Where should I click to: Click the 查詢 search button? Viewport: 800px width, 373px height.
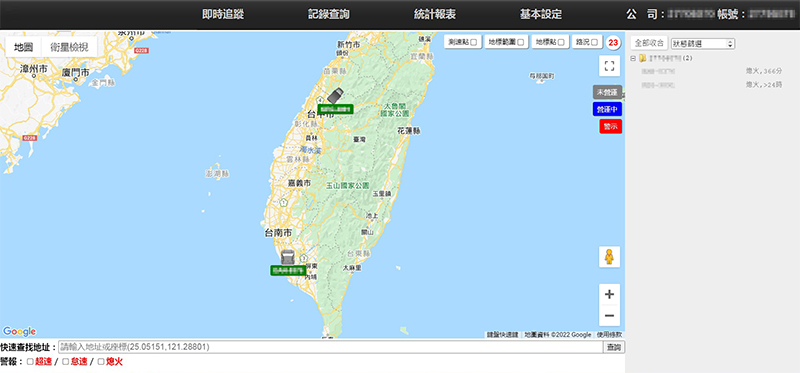(614, 347)
